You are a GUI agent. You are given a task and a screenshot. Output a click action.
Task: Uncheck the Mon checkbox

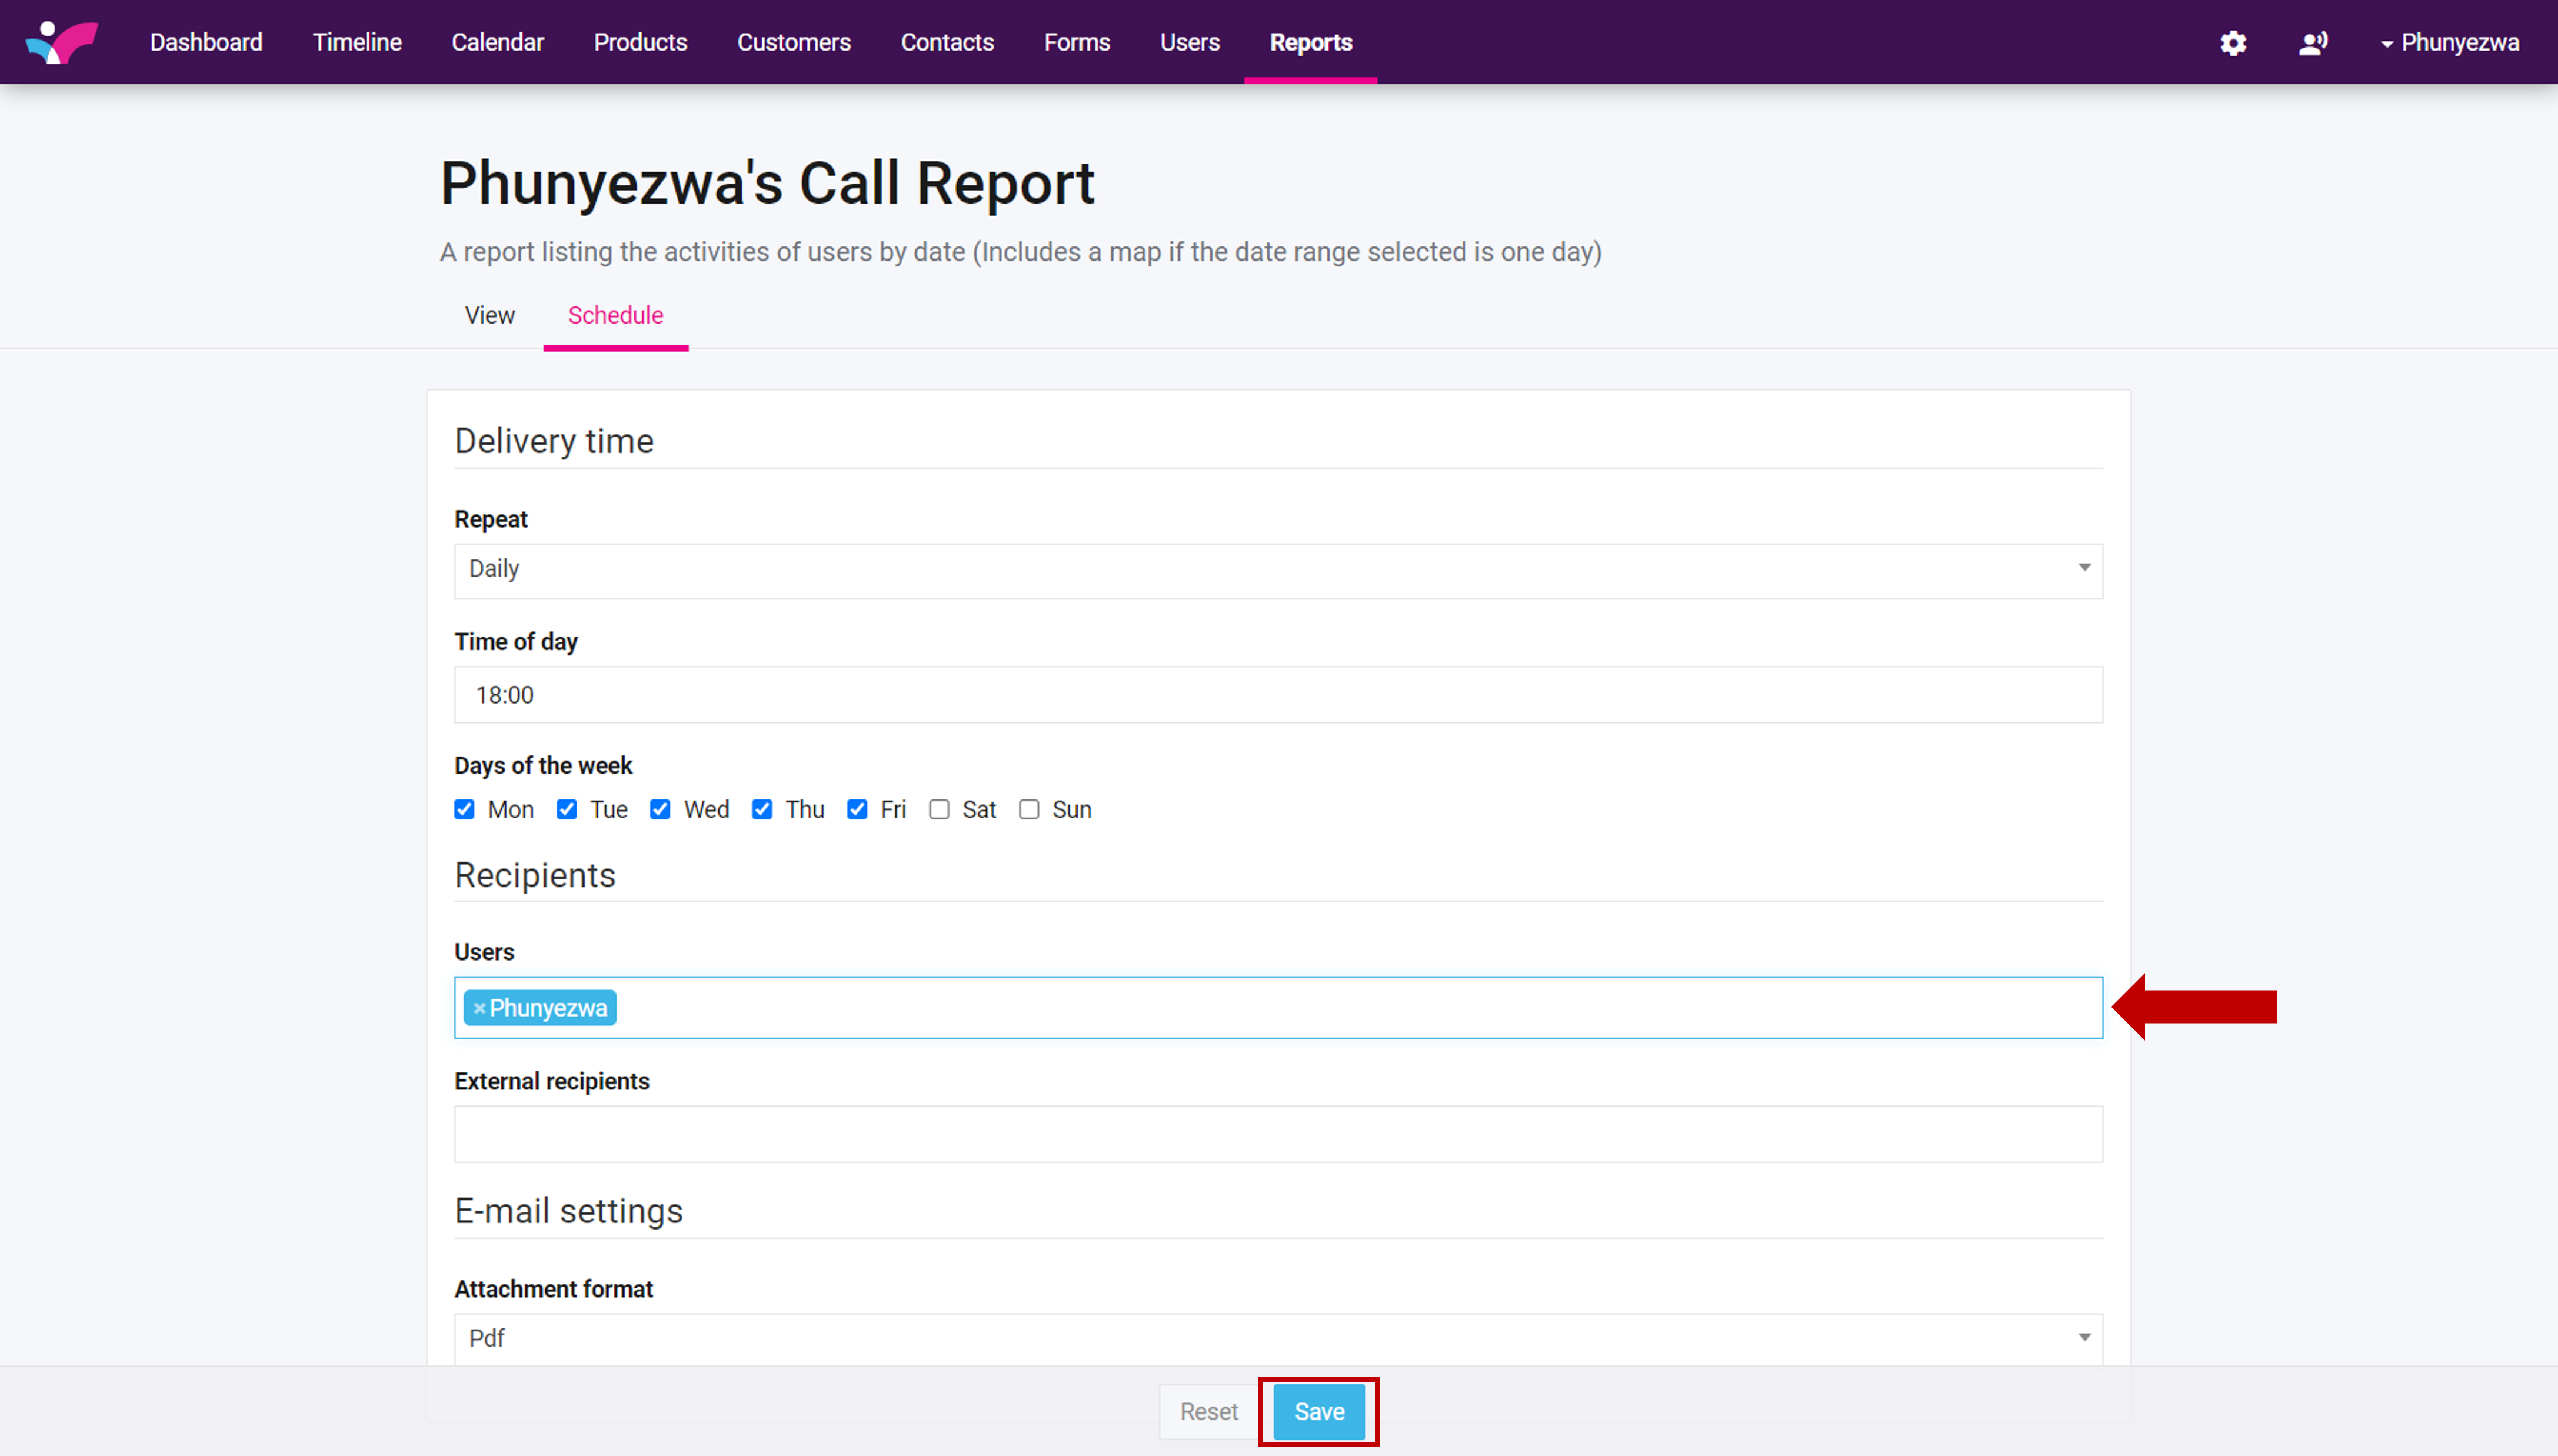[x=464, y=809]
